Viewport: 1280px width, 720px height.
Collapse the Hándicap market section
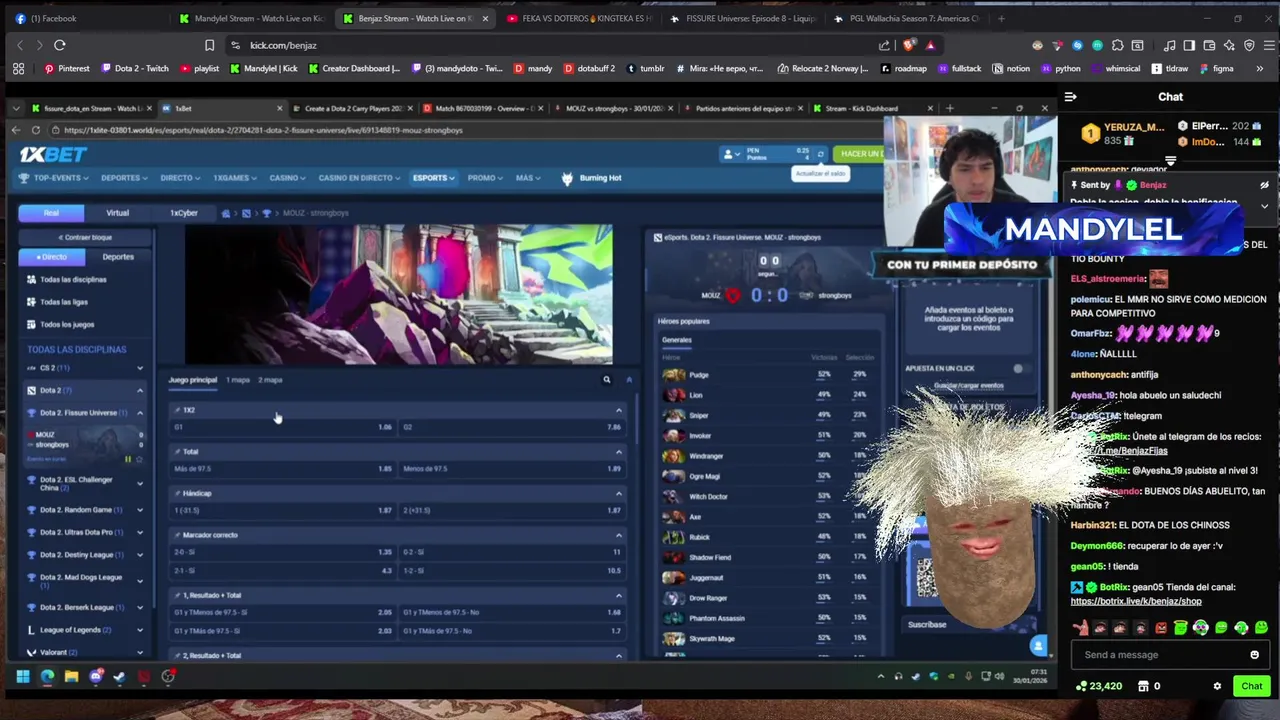click(618, 493)
